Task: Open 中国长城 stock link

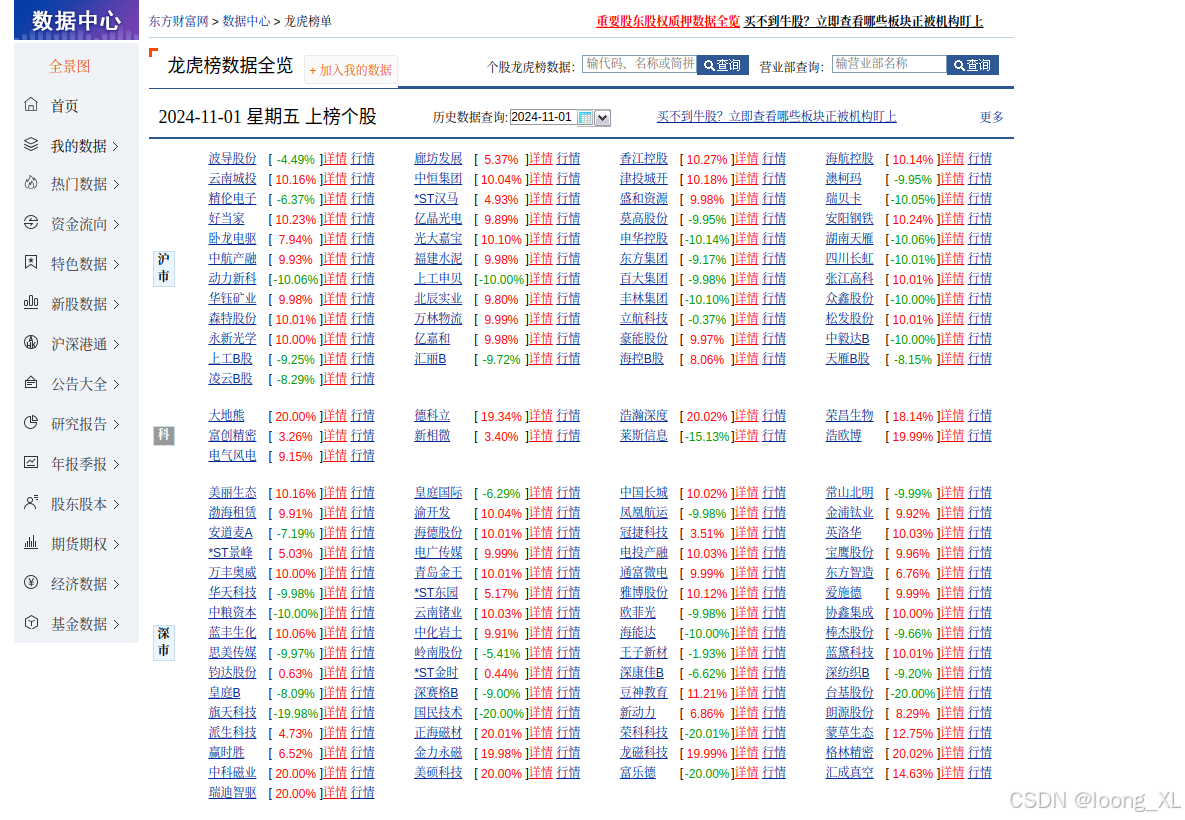Action: 644,493
